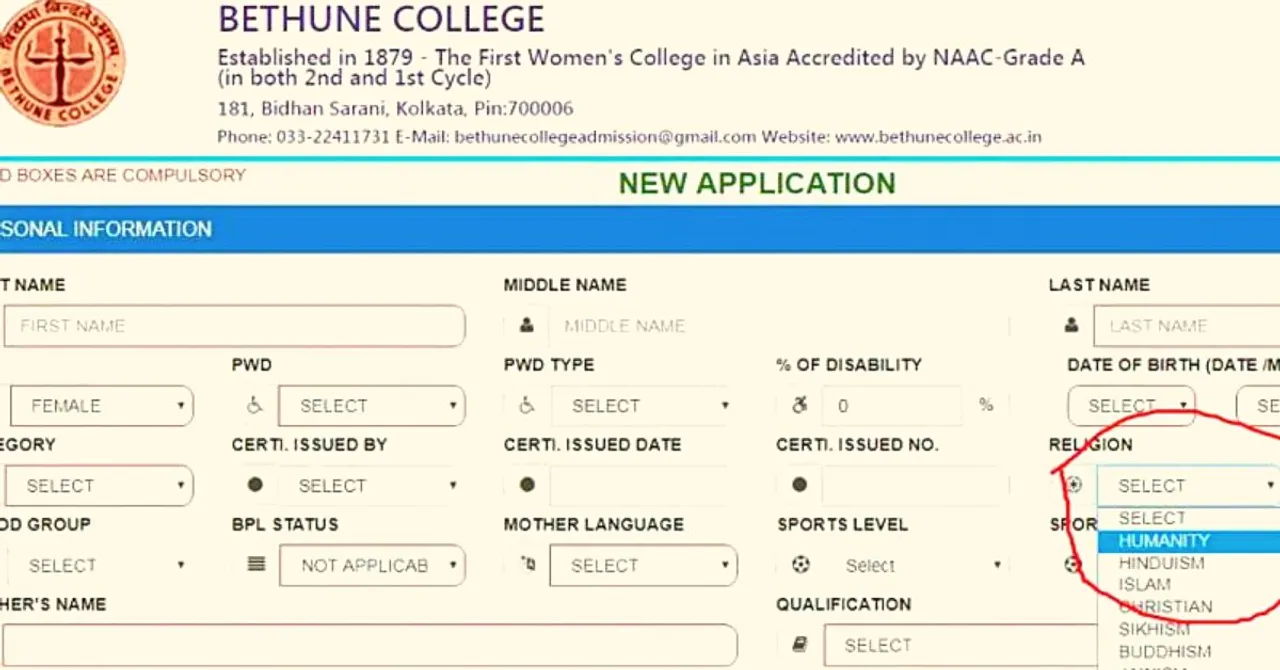Click the dot icon beside Certi. Issued Date
Image resolution: width=1280 pixels, height=670 pixels.
tap(527, 485)
